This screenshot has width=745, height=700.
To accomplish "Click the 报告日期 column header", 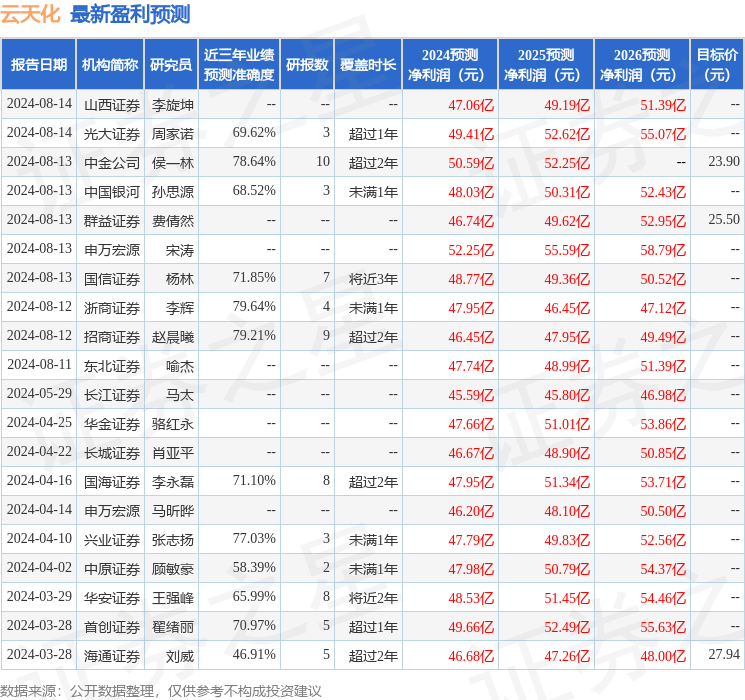I will tap(38, 65).
